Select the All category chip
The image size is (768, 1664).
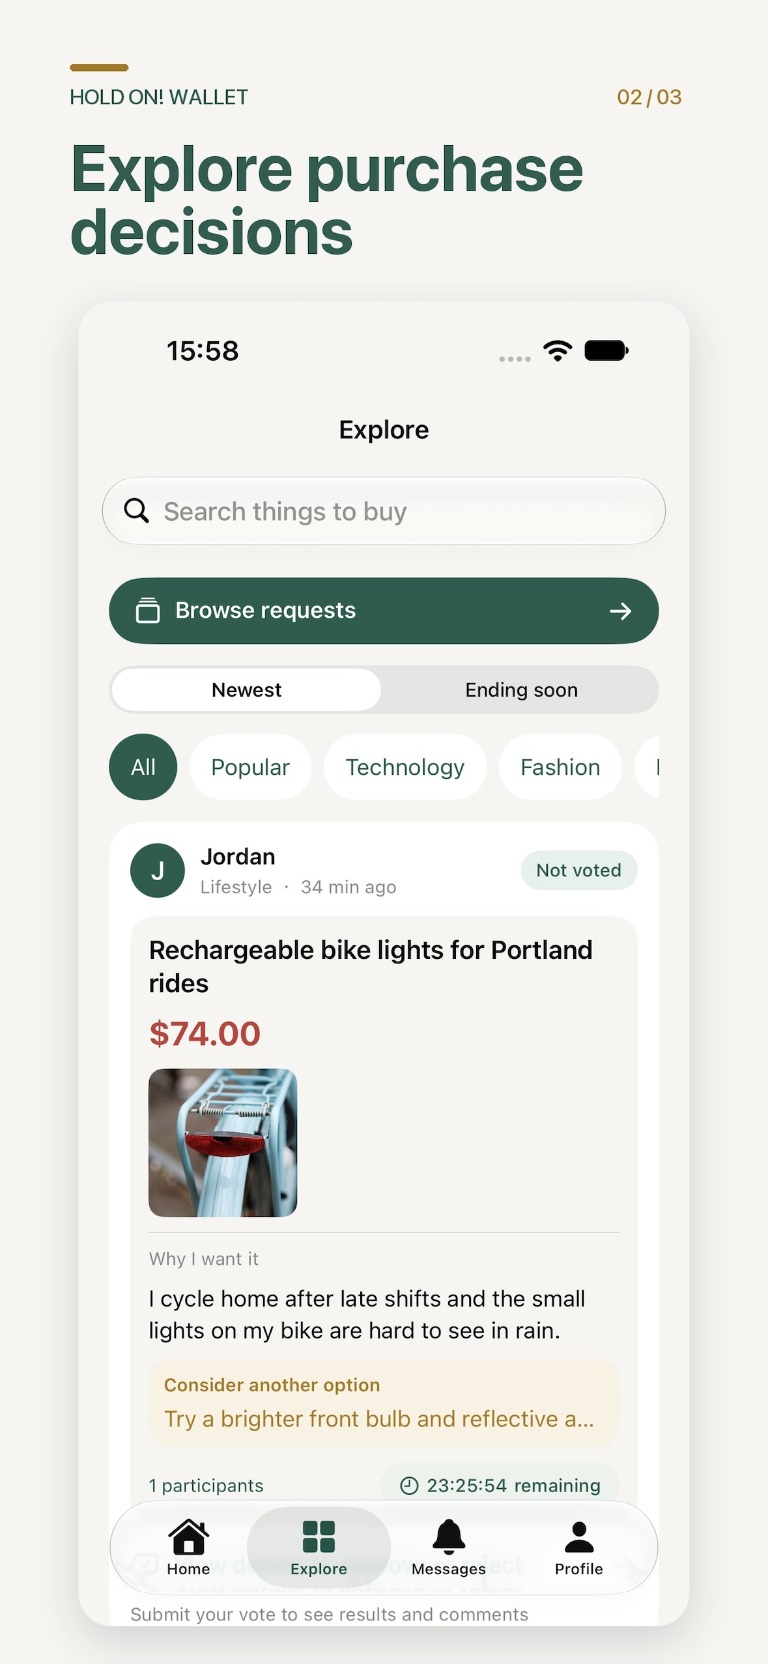coord(143,767)
